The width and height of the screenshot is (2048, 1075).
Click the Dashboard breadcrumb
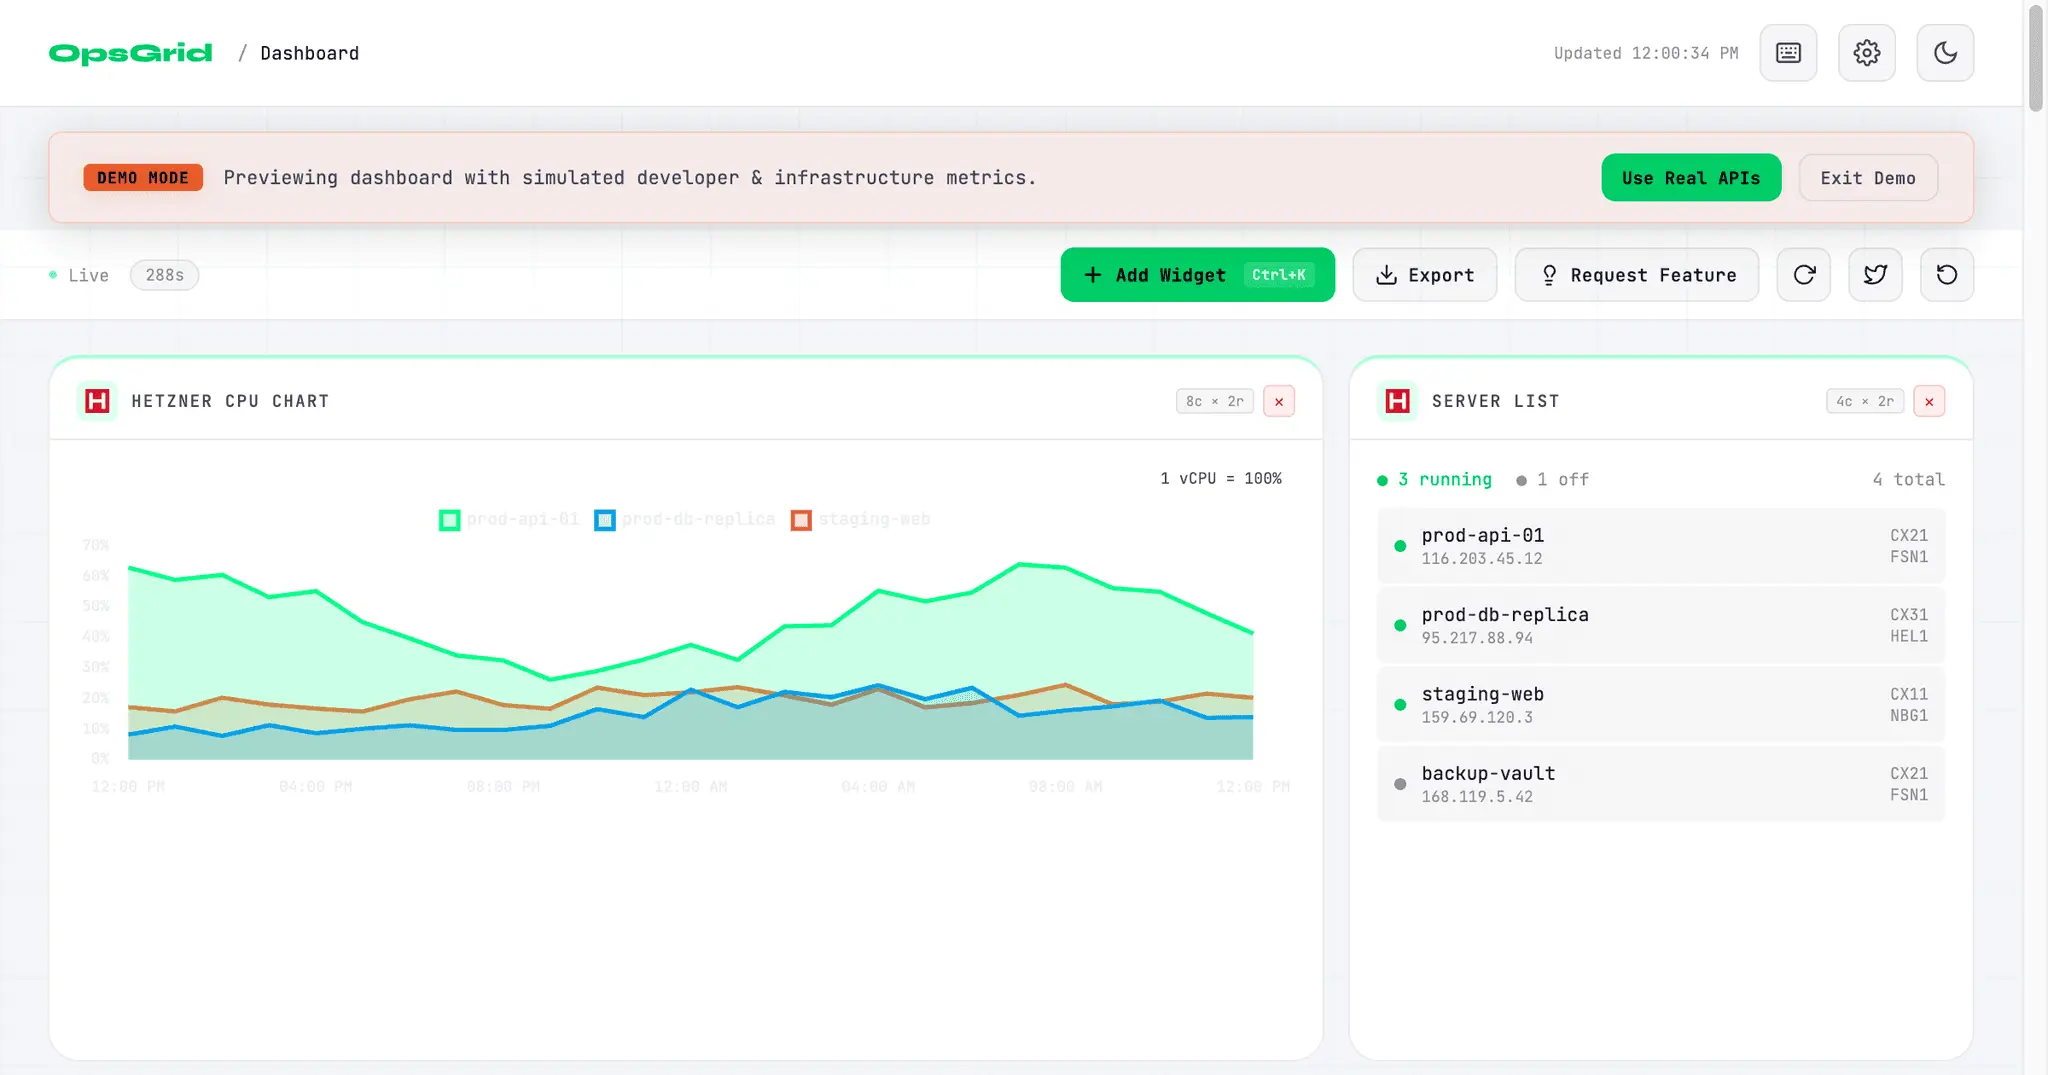pos(310,53)
